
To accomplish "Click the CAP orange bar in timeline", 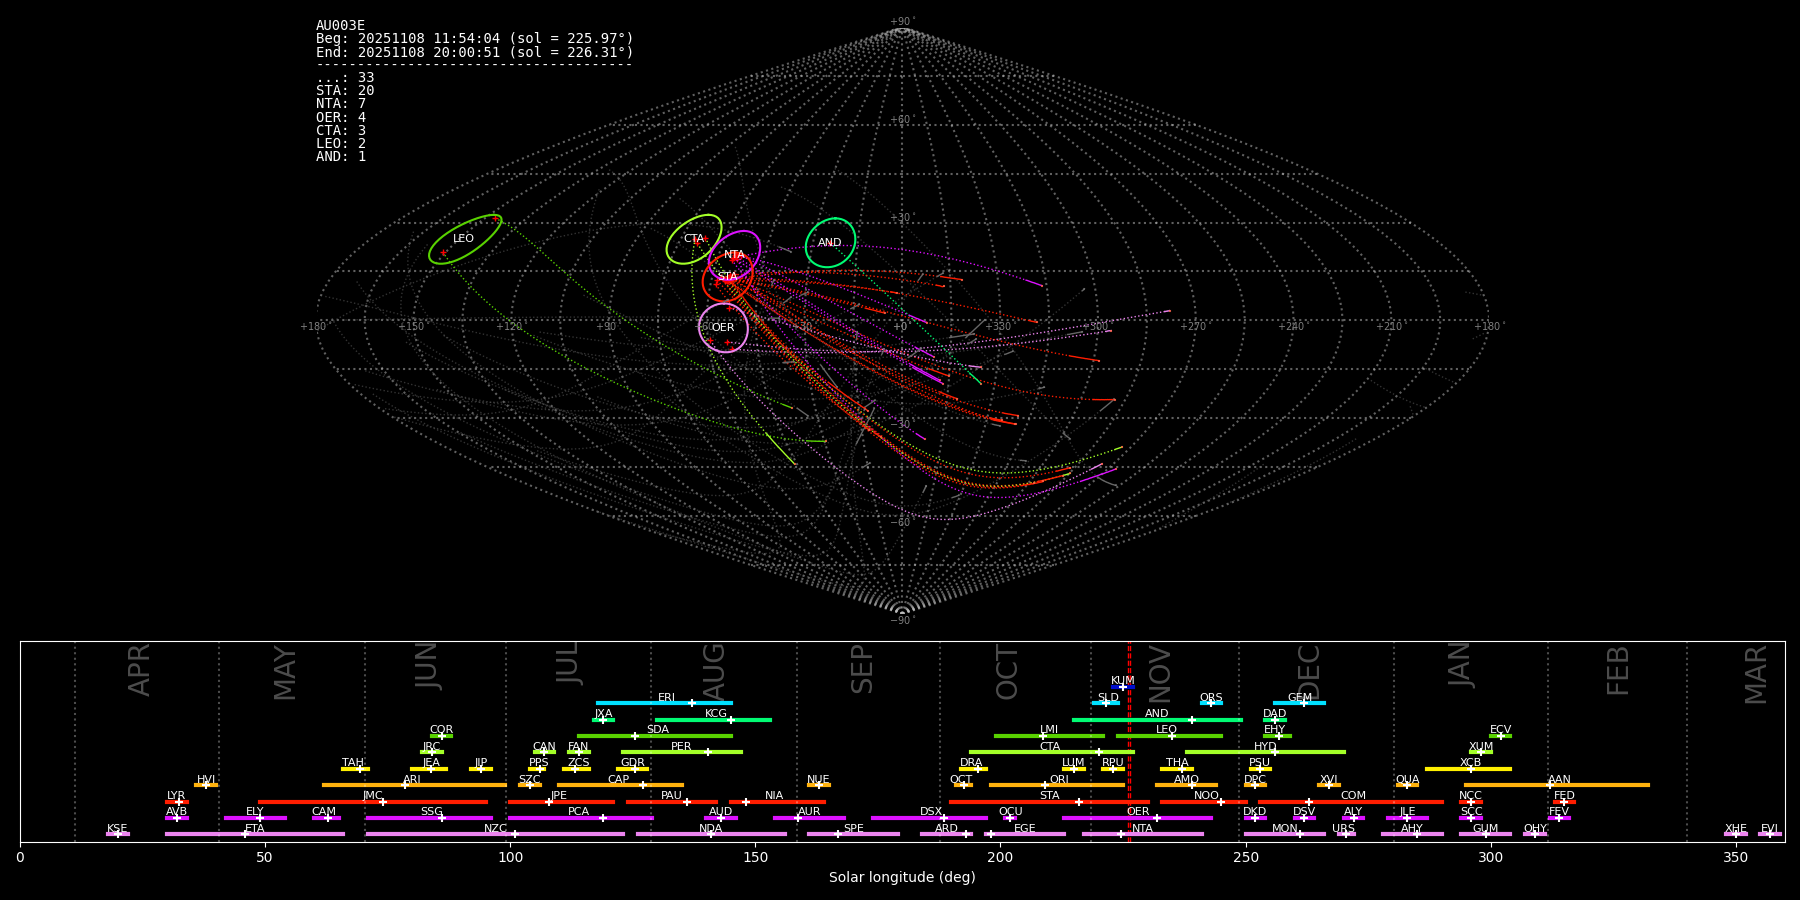I will click(620, 785).
